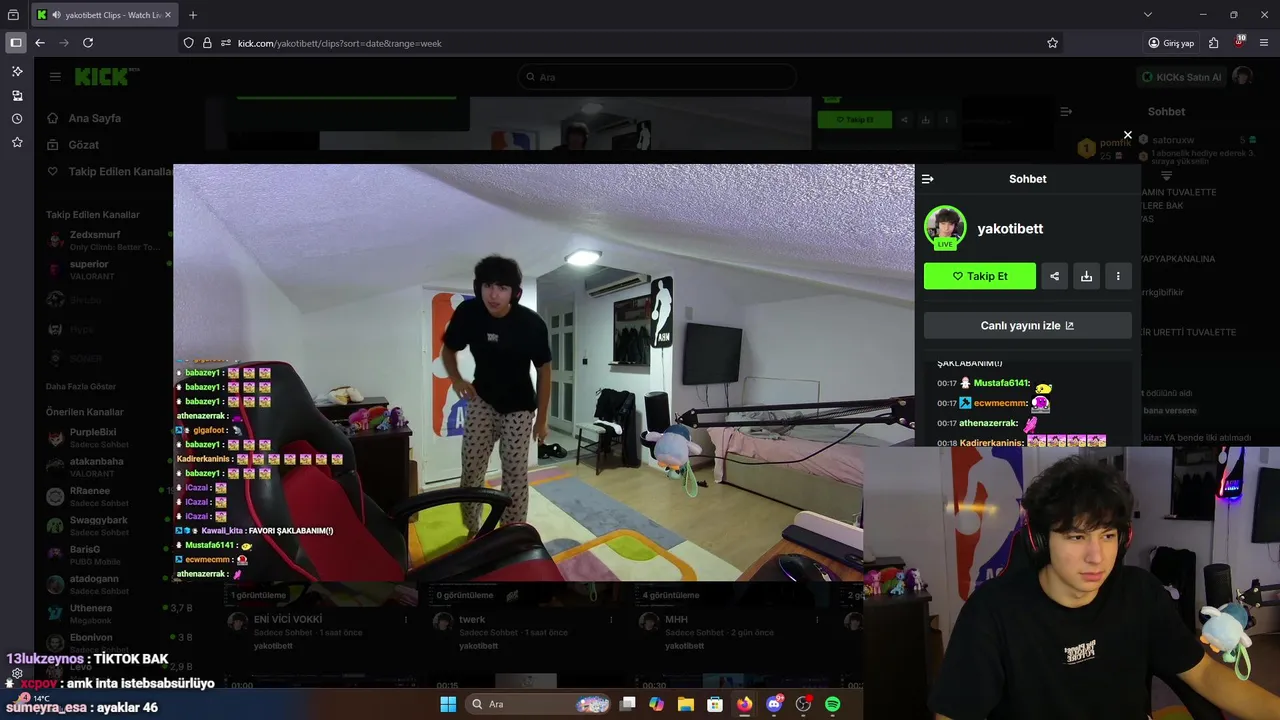Viewport: 1280px width, 720px height.
Task: Expand the list all tabs chevron
Action: [1148, 15]
